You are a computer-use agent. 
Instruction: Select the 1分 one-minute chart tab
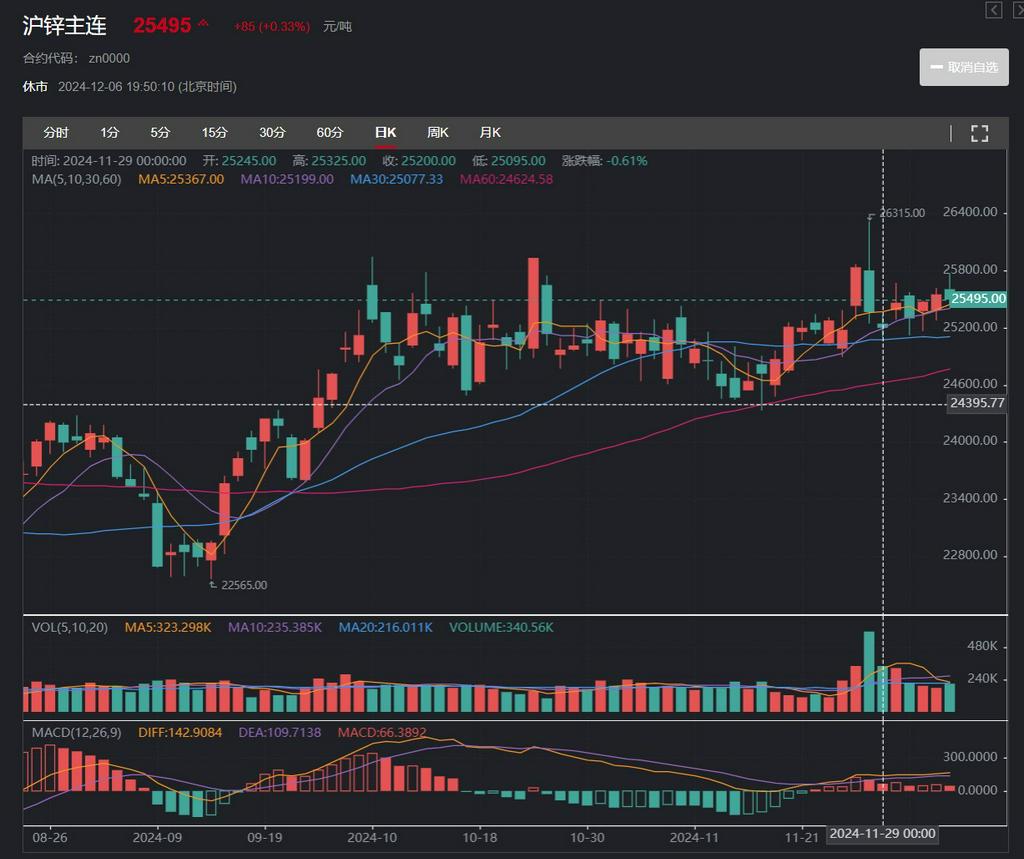(109, 133)
